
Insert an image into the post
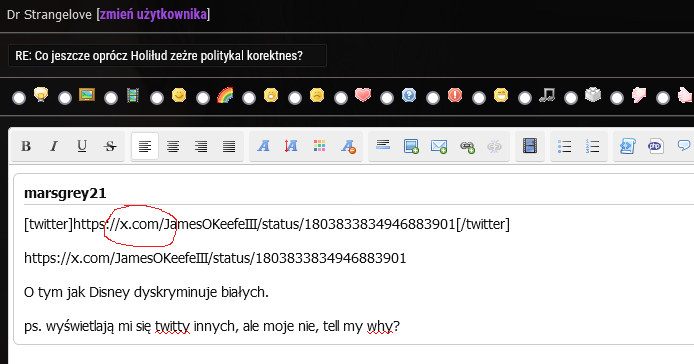pos(411,146)
